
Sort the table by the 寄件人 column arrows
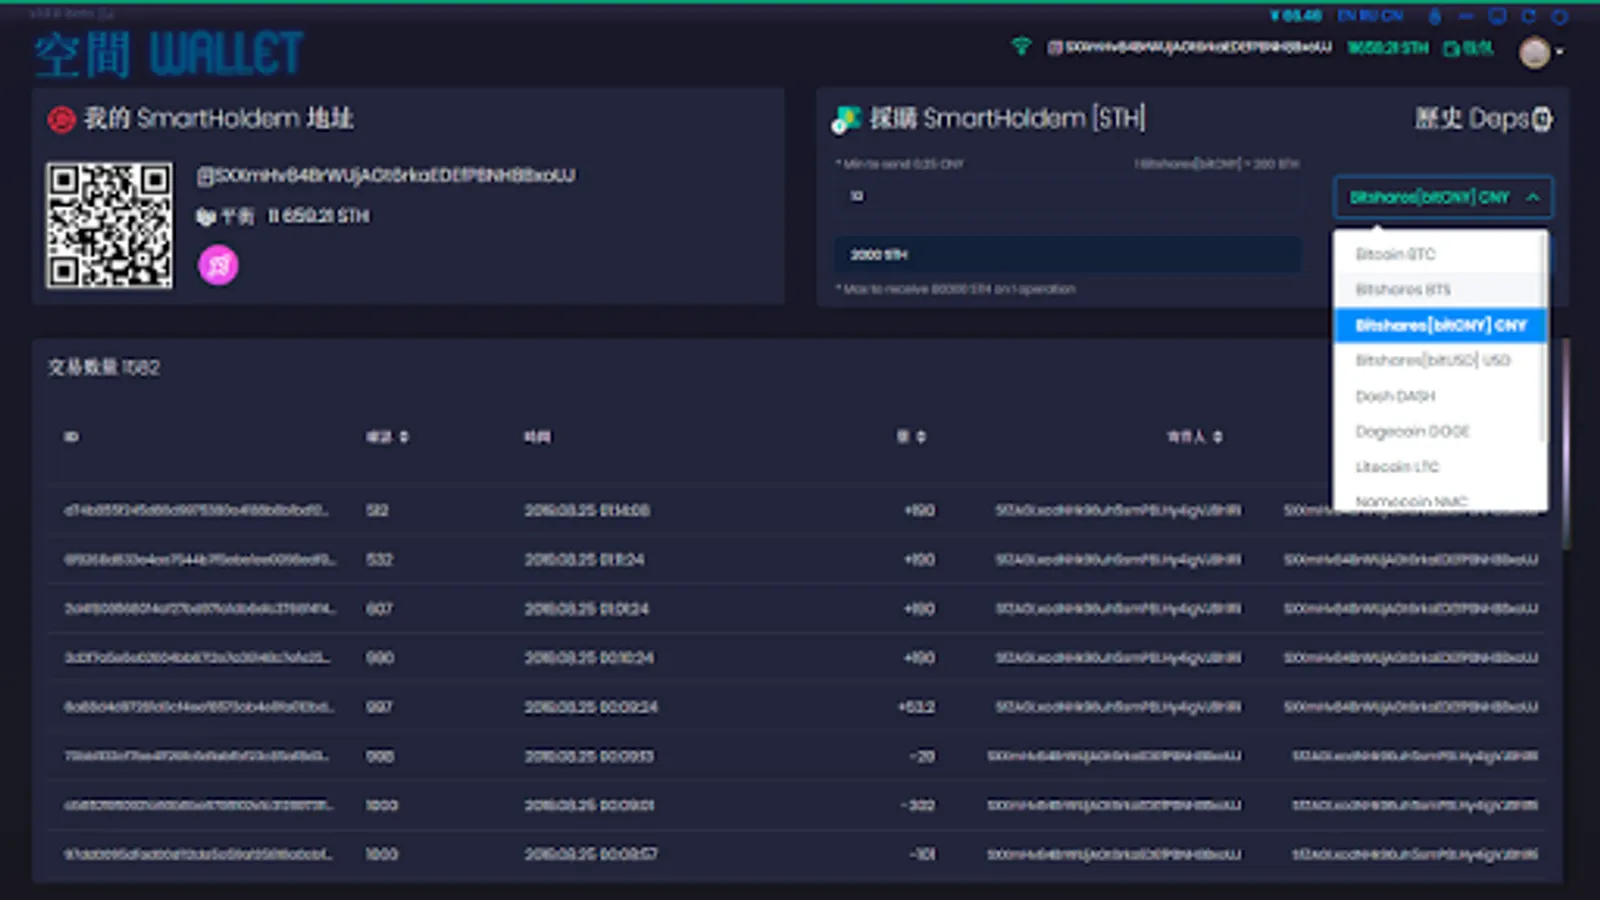click(1217, 437)
